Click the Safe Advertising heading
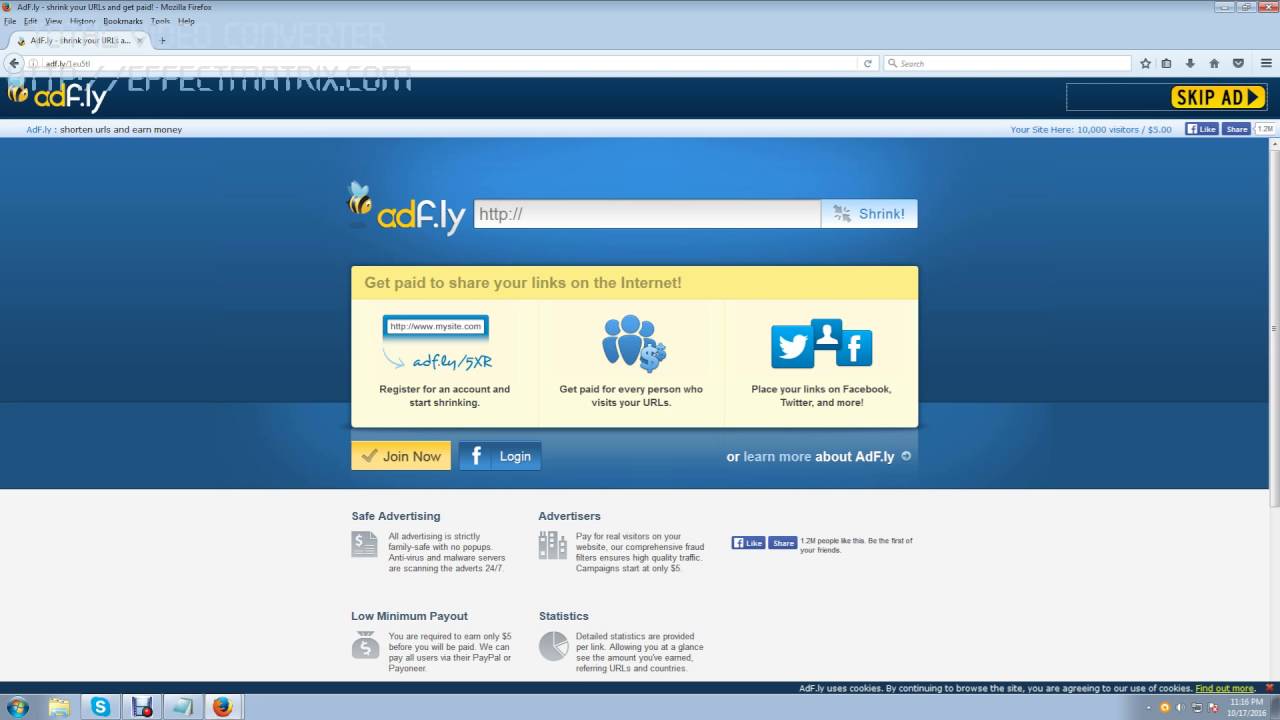This screenshot has width=1280, height=720. click(396, 516)
